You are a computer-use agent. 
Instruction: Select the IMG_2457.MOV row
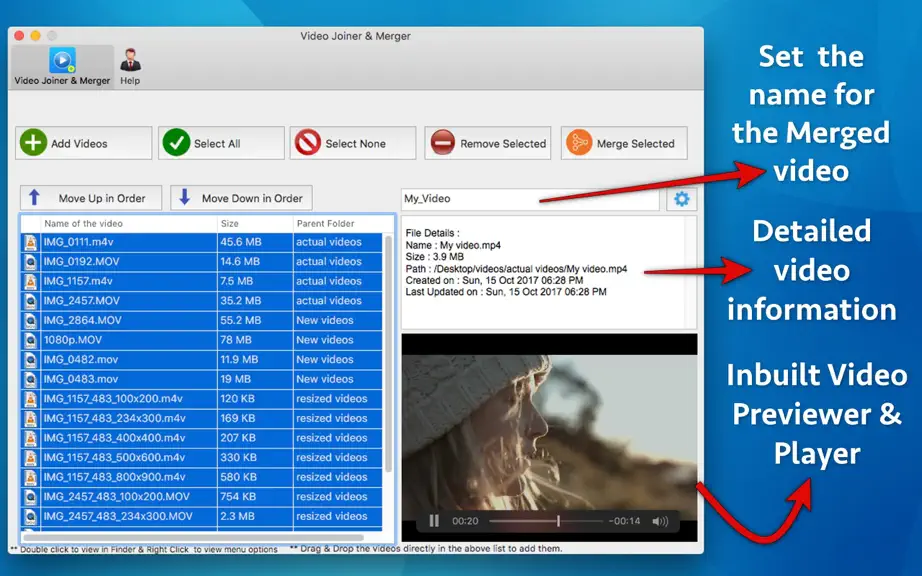(202, 300)
